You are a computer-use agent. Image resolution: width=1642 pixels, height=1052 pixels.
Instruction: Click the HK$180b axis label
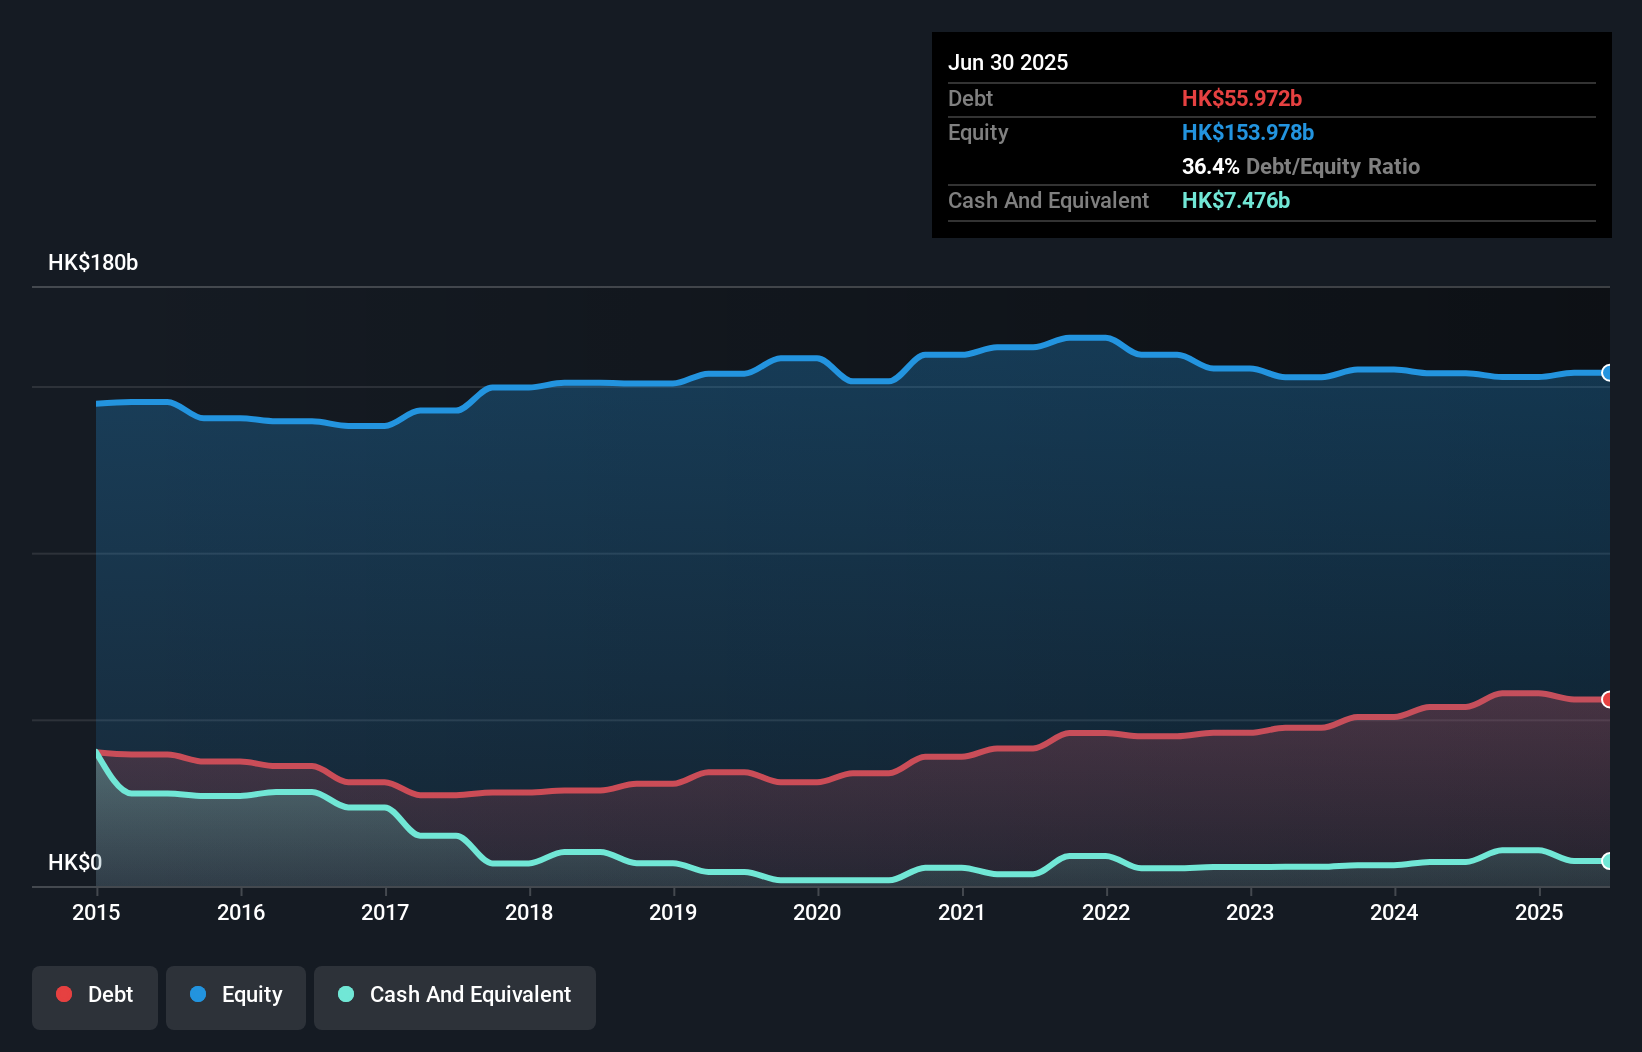pyautogui.click(x=93, y=262)
